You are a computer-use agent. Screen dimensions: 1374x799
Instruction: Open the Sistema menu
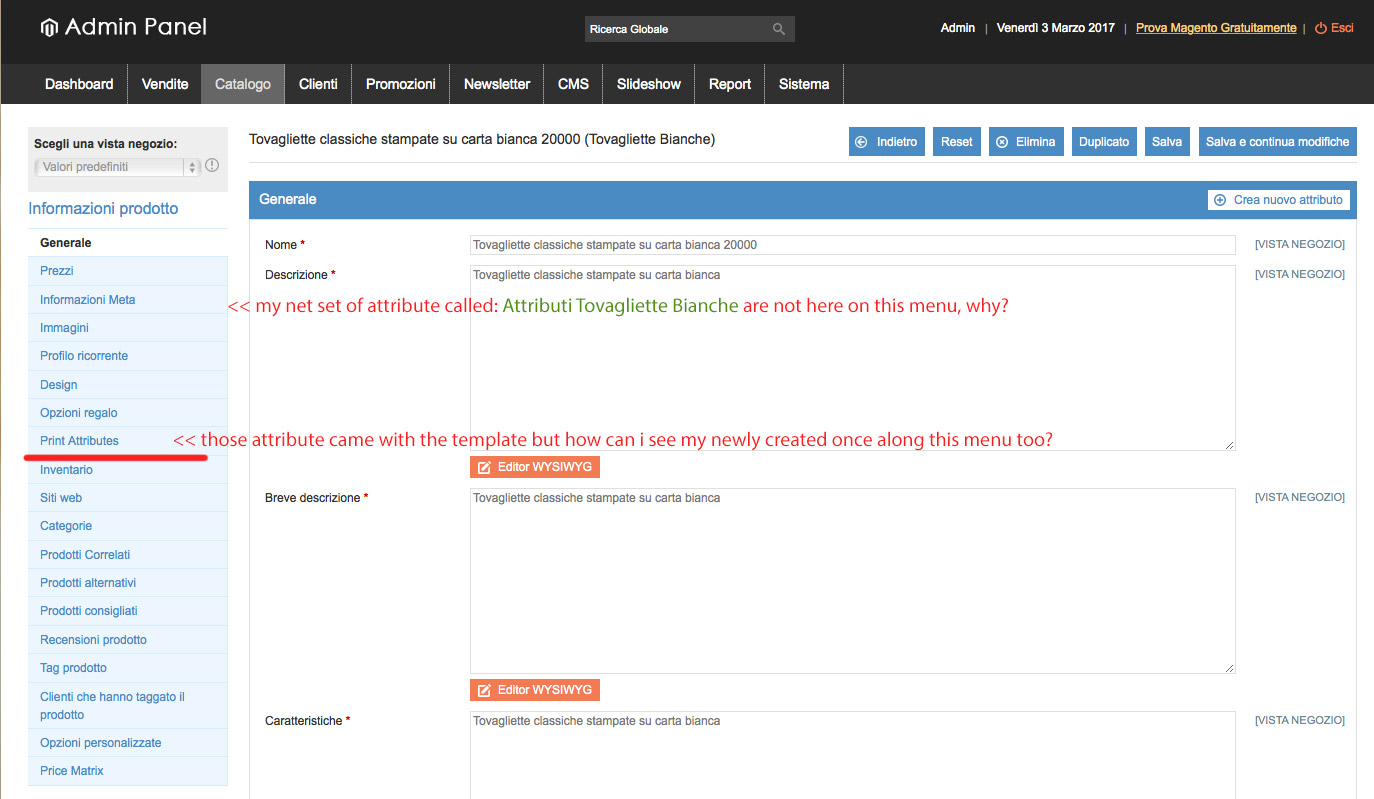[804, 84]
